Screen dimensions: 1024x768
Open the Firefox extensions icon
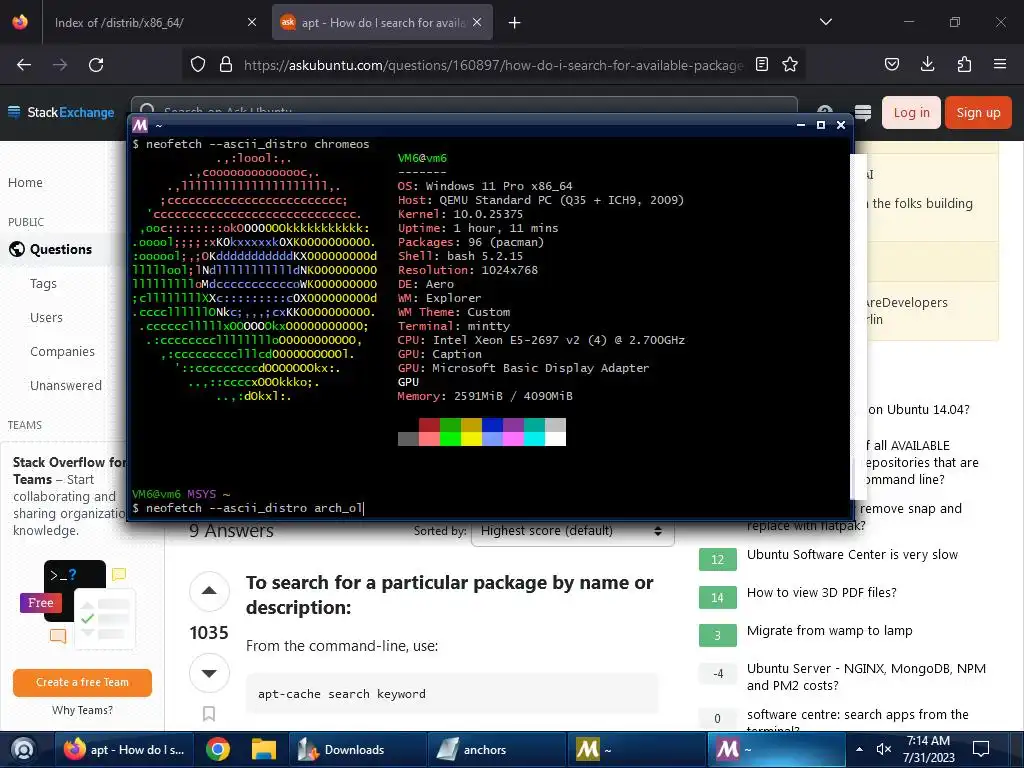(x=964, y=64)
